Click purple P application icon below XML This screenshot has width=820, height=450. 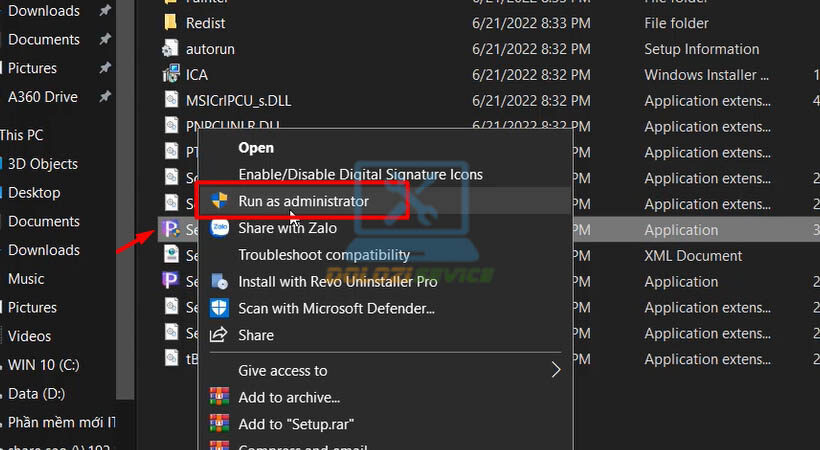170,281
